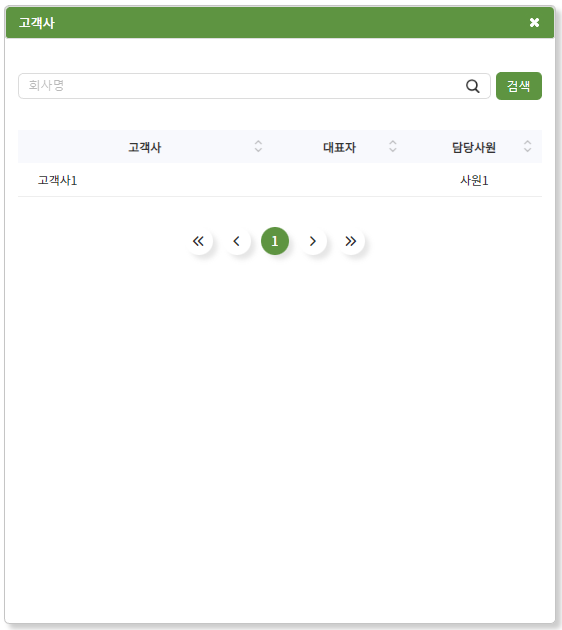Click the 고객사 column header label
The image size is (562, 630).
(145, 147)
